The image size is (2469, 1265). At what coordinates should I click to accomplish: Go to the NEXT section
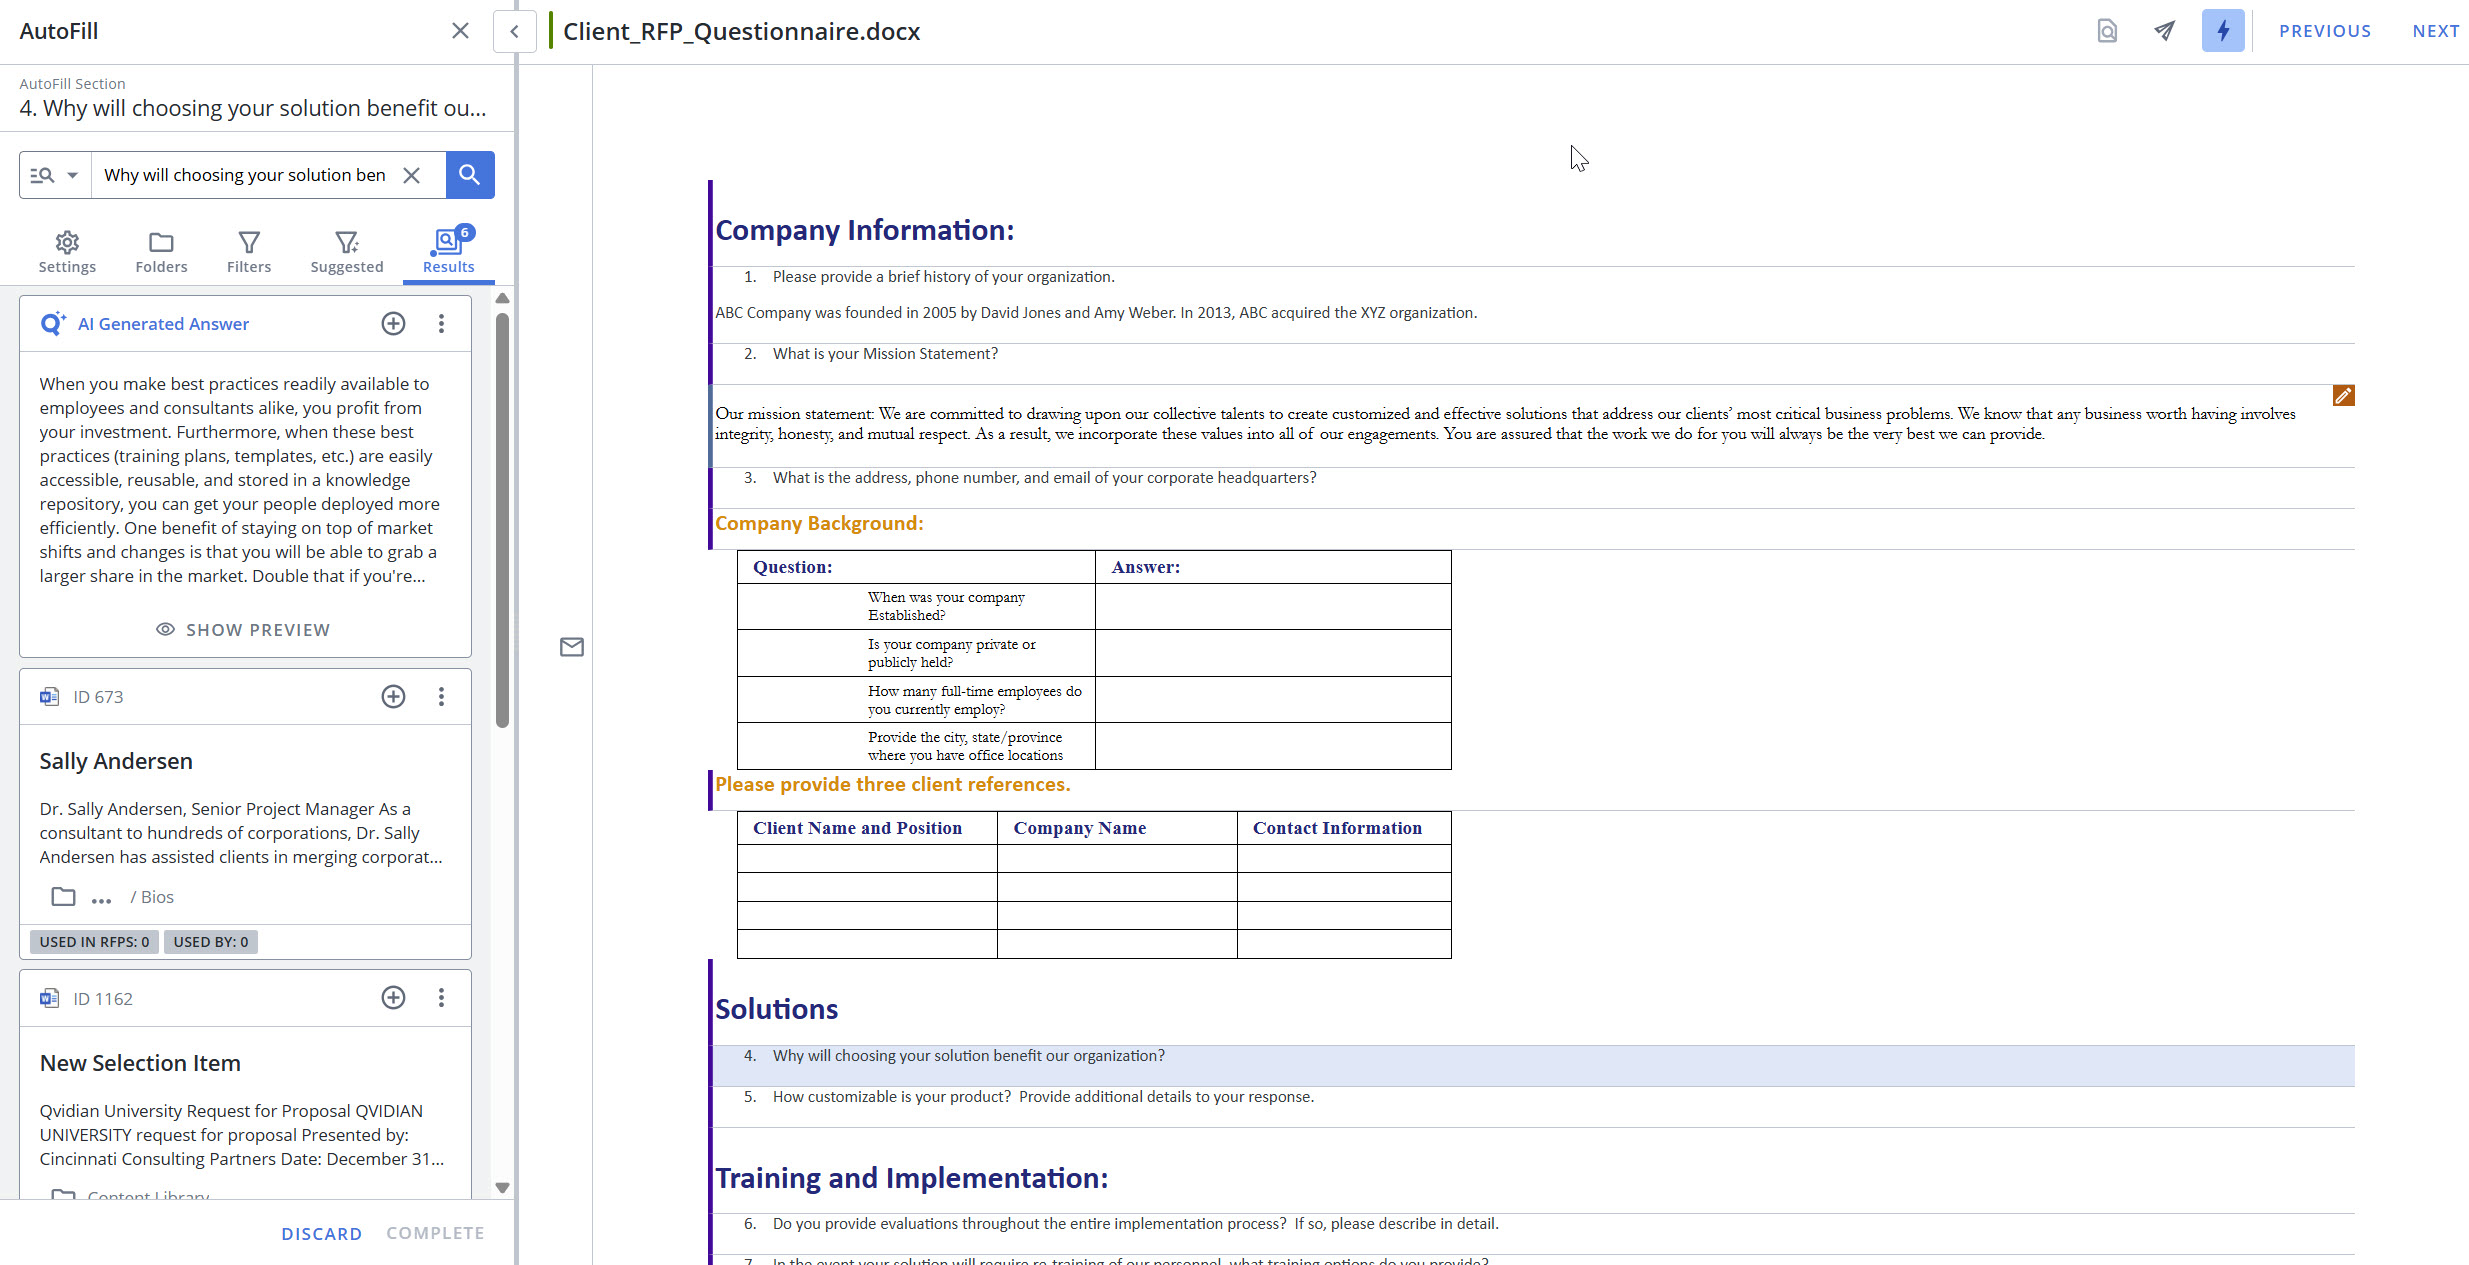click(x=2436, y=31)
